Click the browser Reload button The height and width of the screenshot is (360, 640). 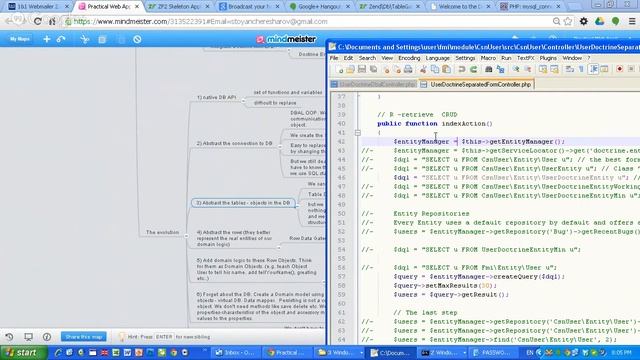[x=38, y=21]
